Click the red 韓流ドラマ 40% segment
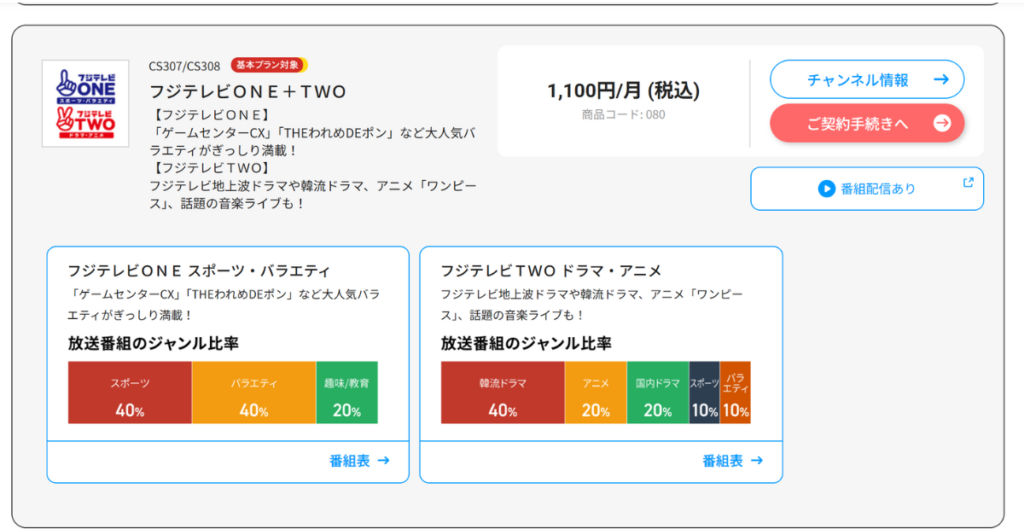The height and width of the screenshot is (529, 1024). click(x=502, y=393)
